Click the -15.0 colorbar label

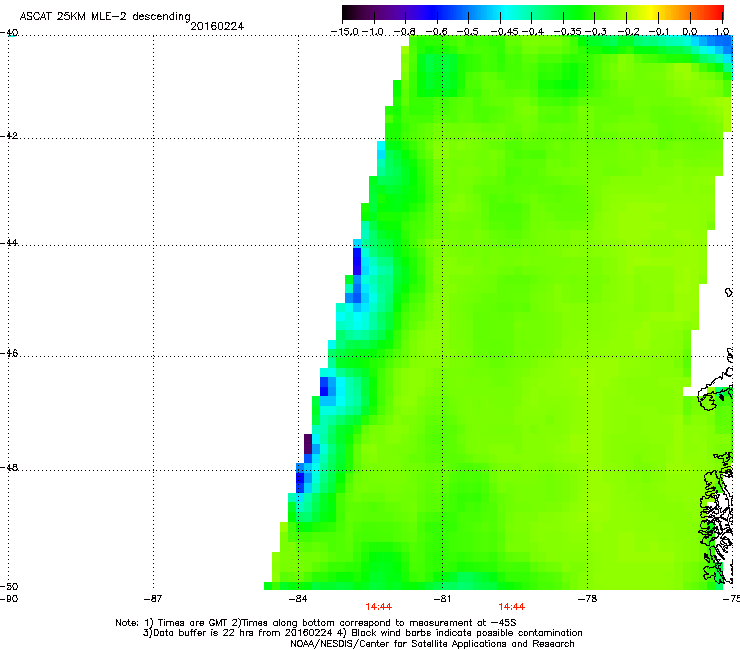tap(345, 32)
